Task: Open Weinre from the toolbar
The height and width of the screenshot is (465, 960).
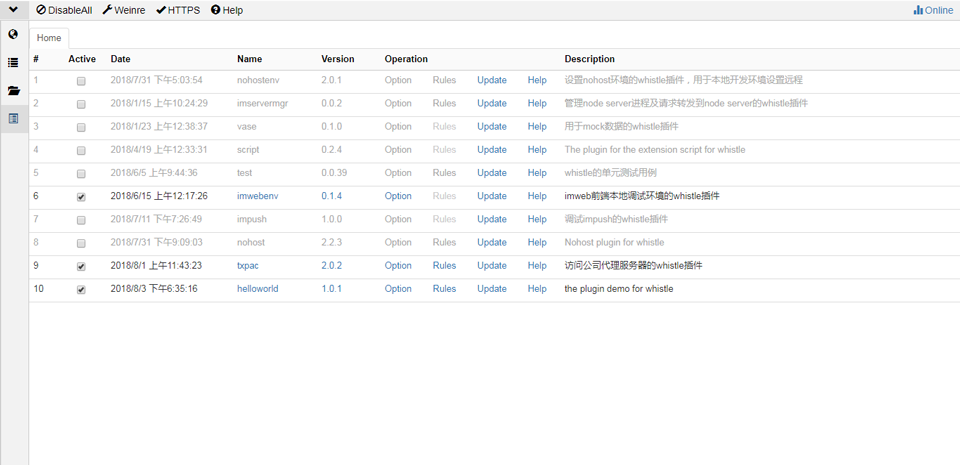Action: [124, 10]
